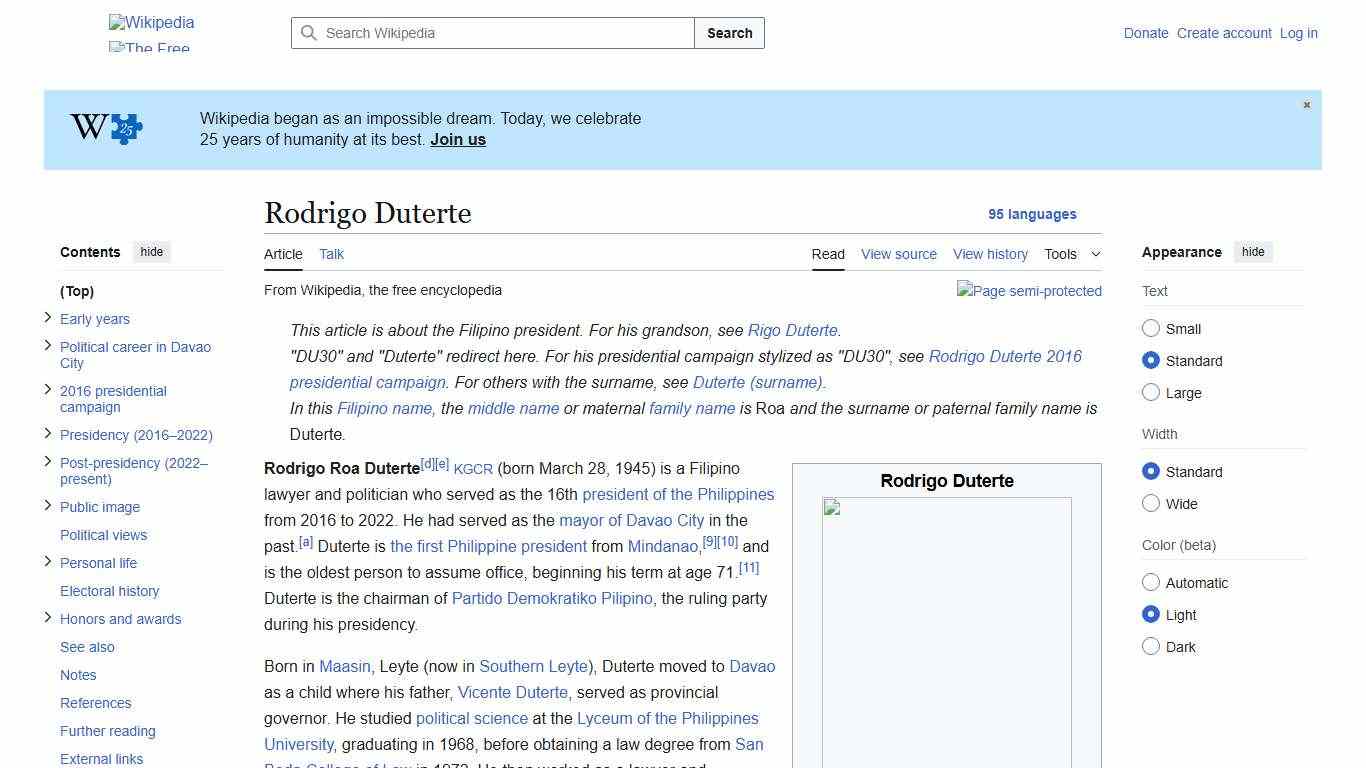Open the Tools menu chevron
The image size is (1366, 768).
[x=1096, y=254]
